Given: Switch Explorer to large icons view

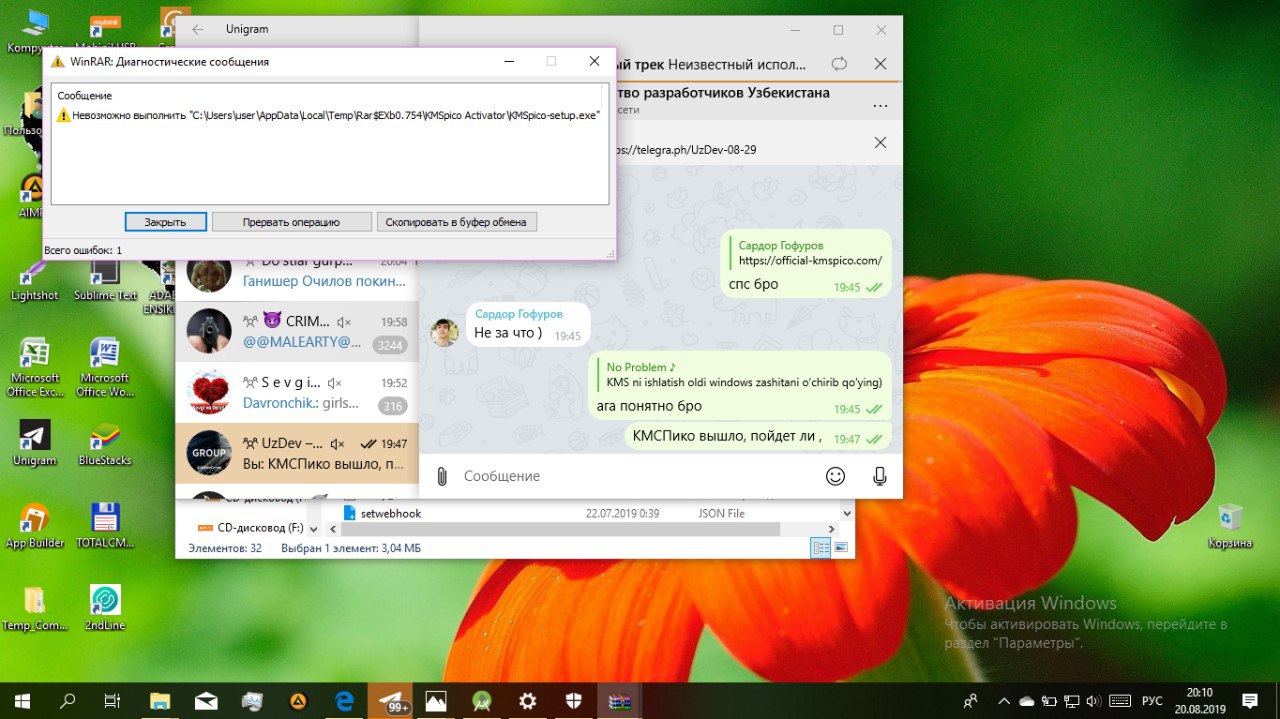Looking at the screenshot, I should click(x=841, y=548).
